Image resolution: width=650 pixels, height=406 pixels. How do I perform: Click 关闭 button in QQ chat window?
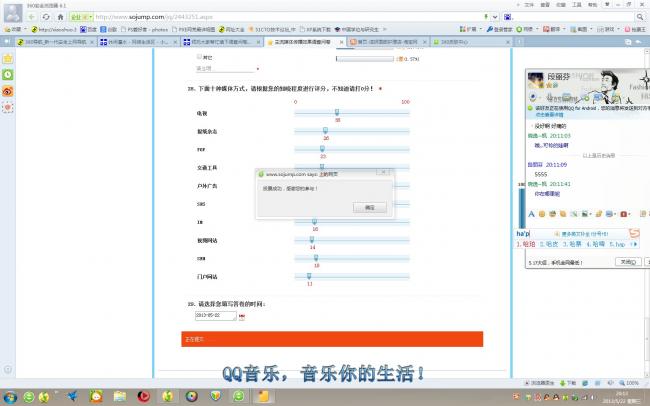point(628,262)
